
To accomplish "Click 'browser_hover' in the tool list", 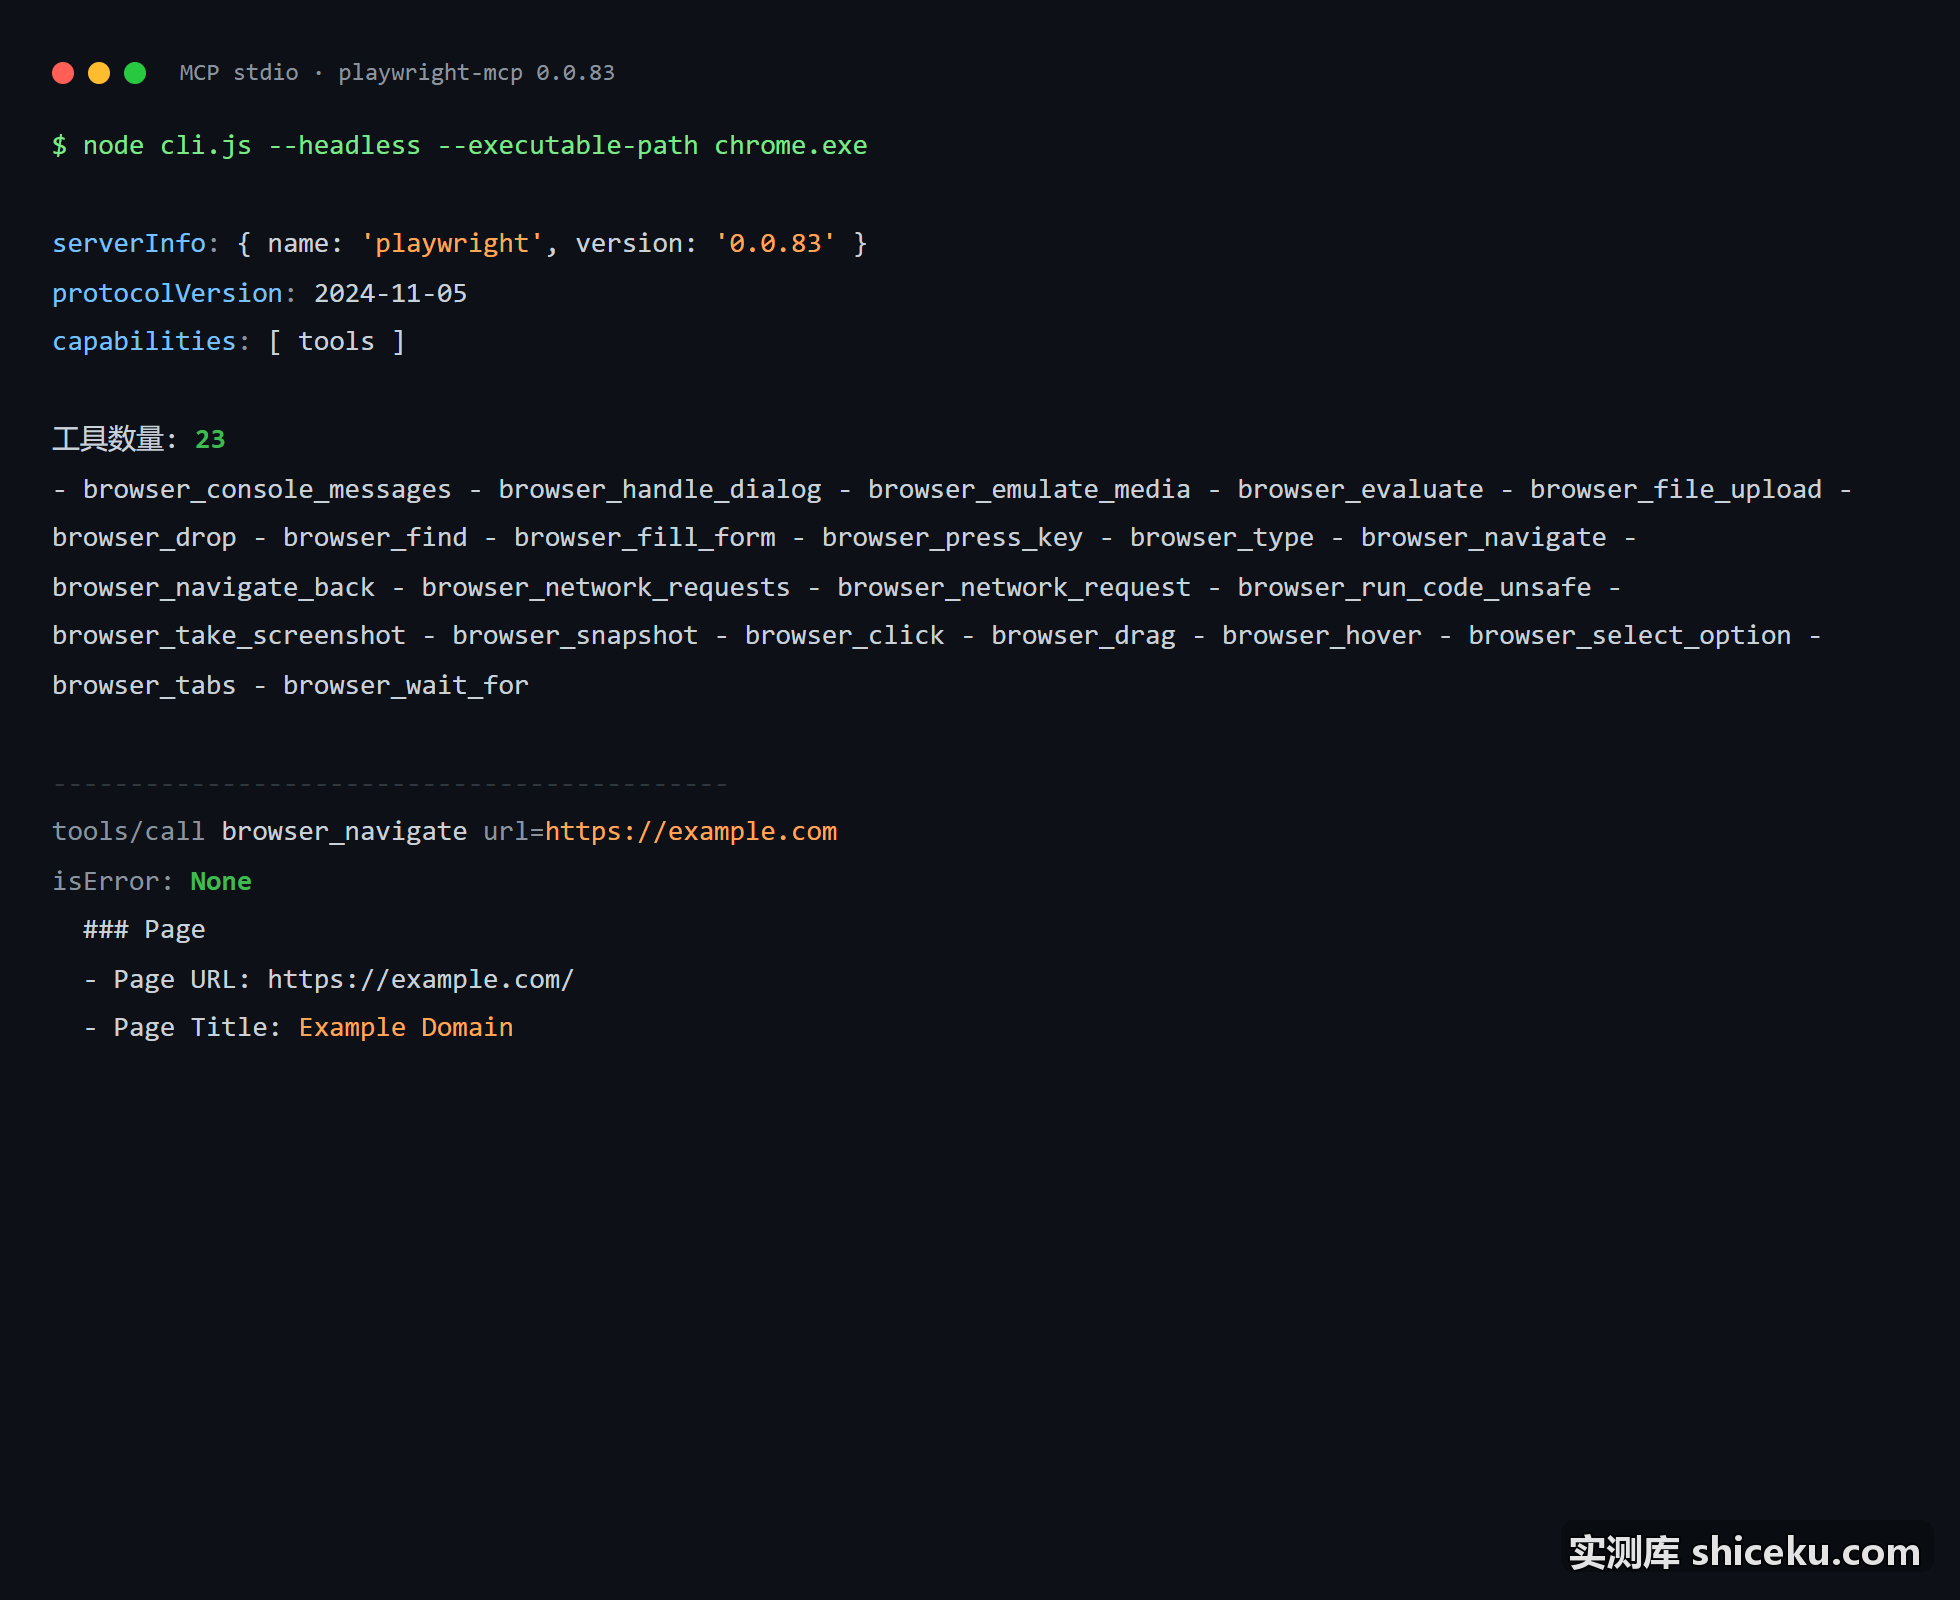I will pos(1322,636).
